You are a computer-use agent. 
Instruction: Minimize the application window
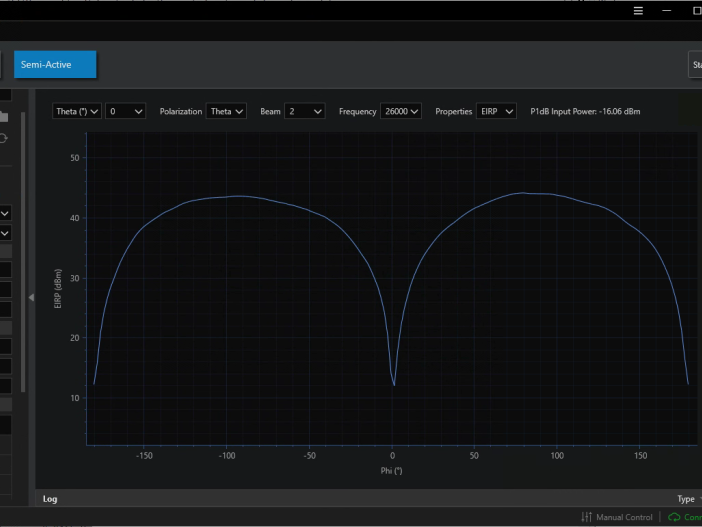click(667, 11)
